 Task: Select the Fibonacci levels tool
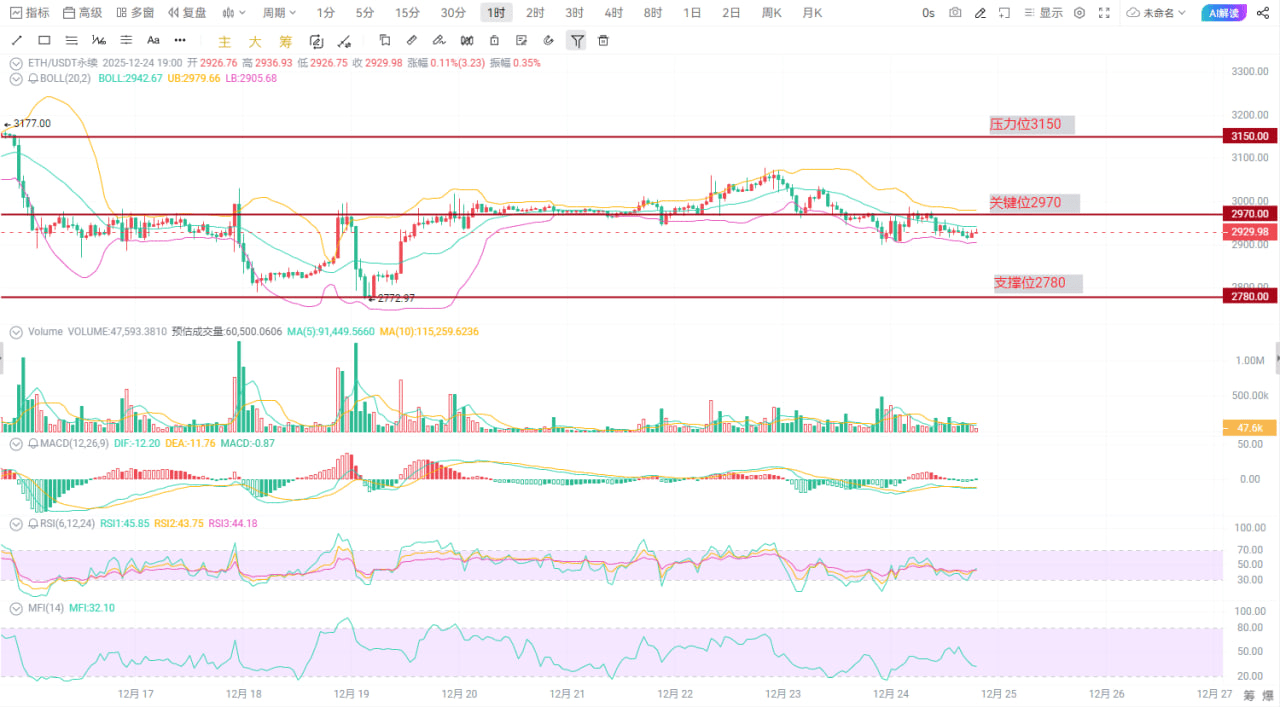125,40
